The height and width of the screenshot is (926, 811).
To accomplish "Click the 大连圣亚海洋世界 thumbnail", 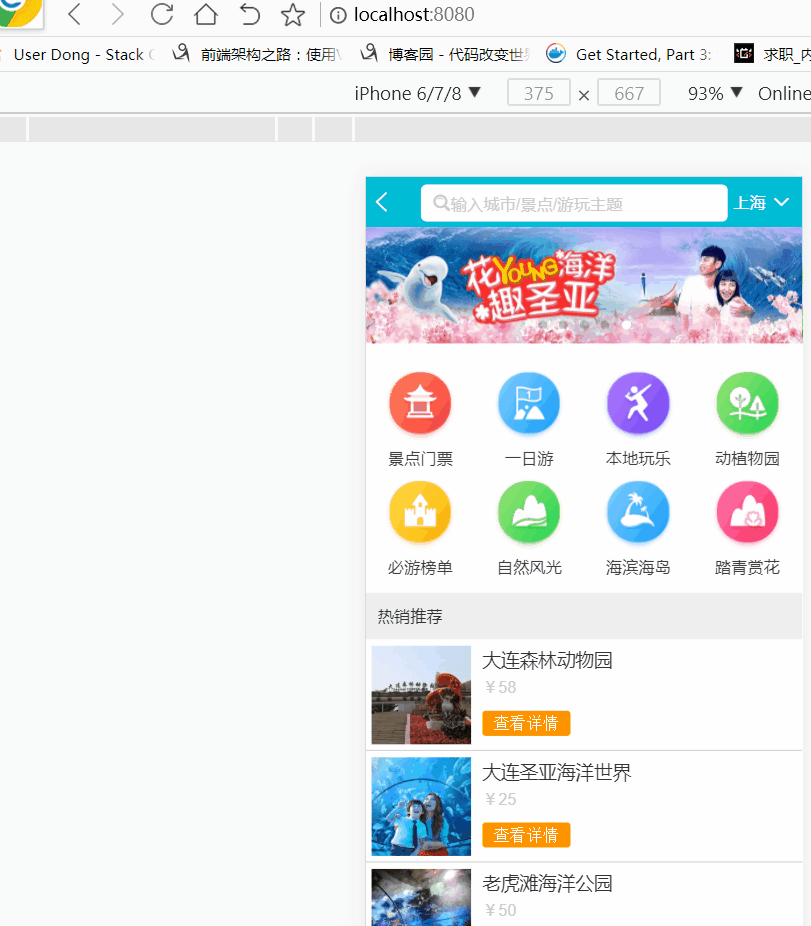I will 421,807.
